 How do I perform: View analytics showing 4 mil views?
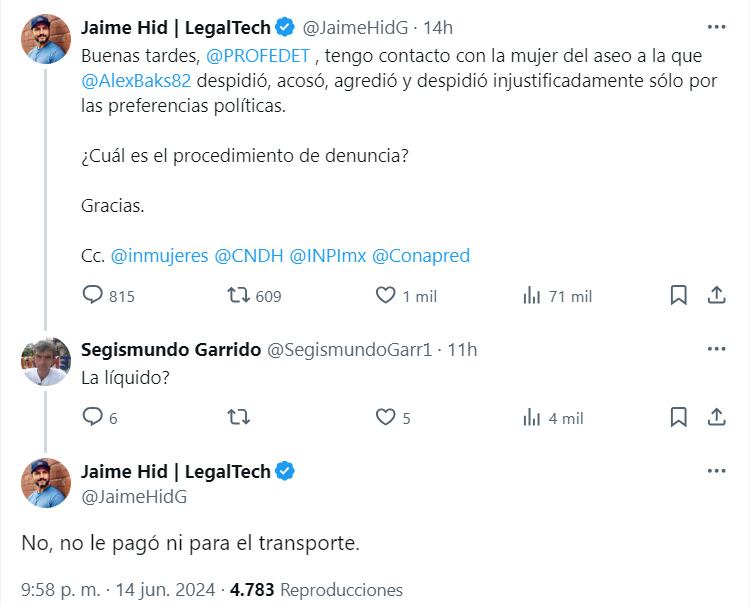[531, 418]
